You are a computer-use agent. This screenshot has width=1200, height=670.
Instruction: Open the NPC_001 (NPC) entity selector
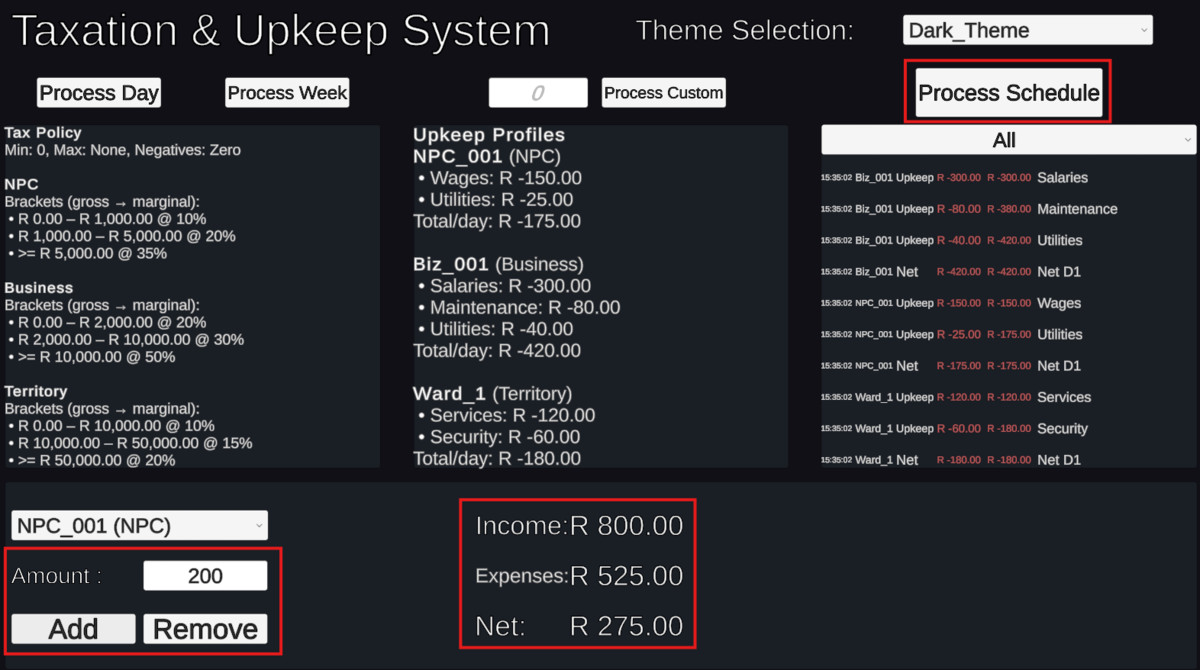[x=138, y=524]
